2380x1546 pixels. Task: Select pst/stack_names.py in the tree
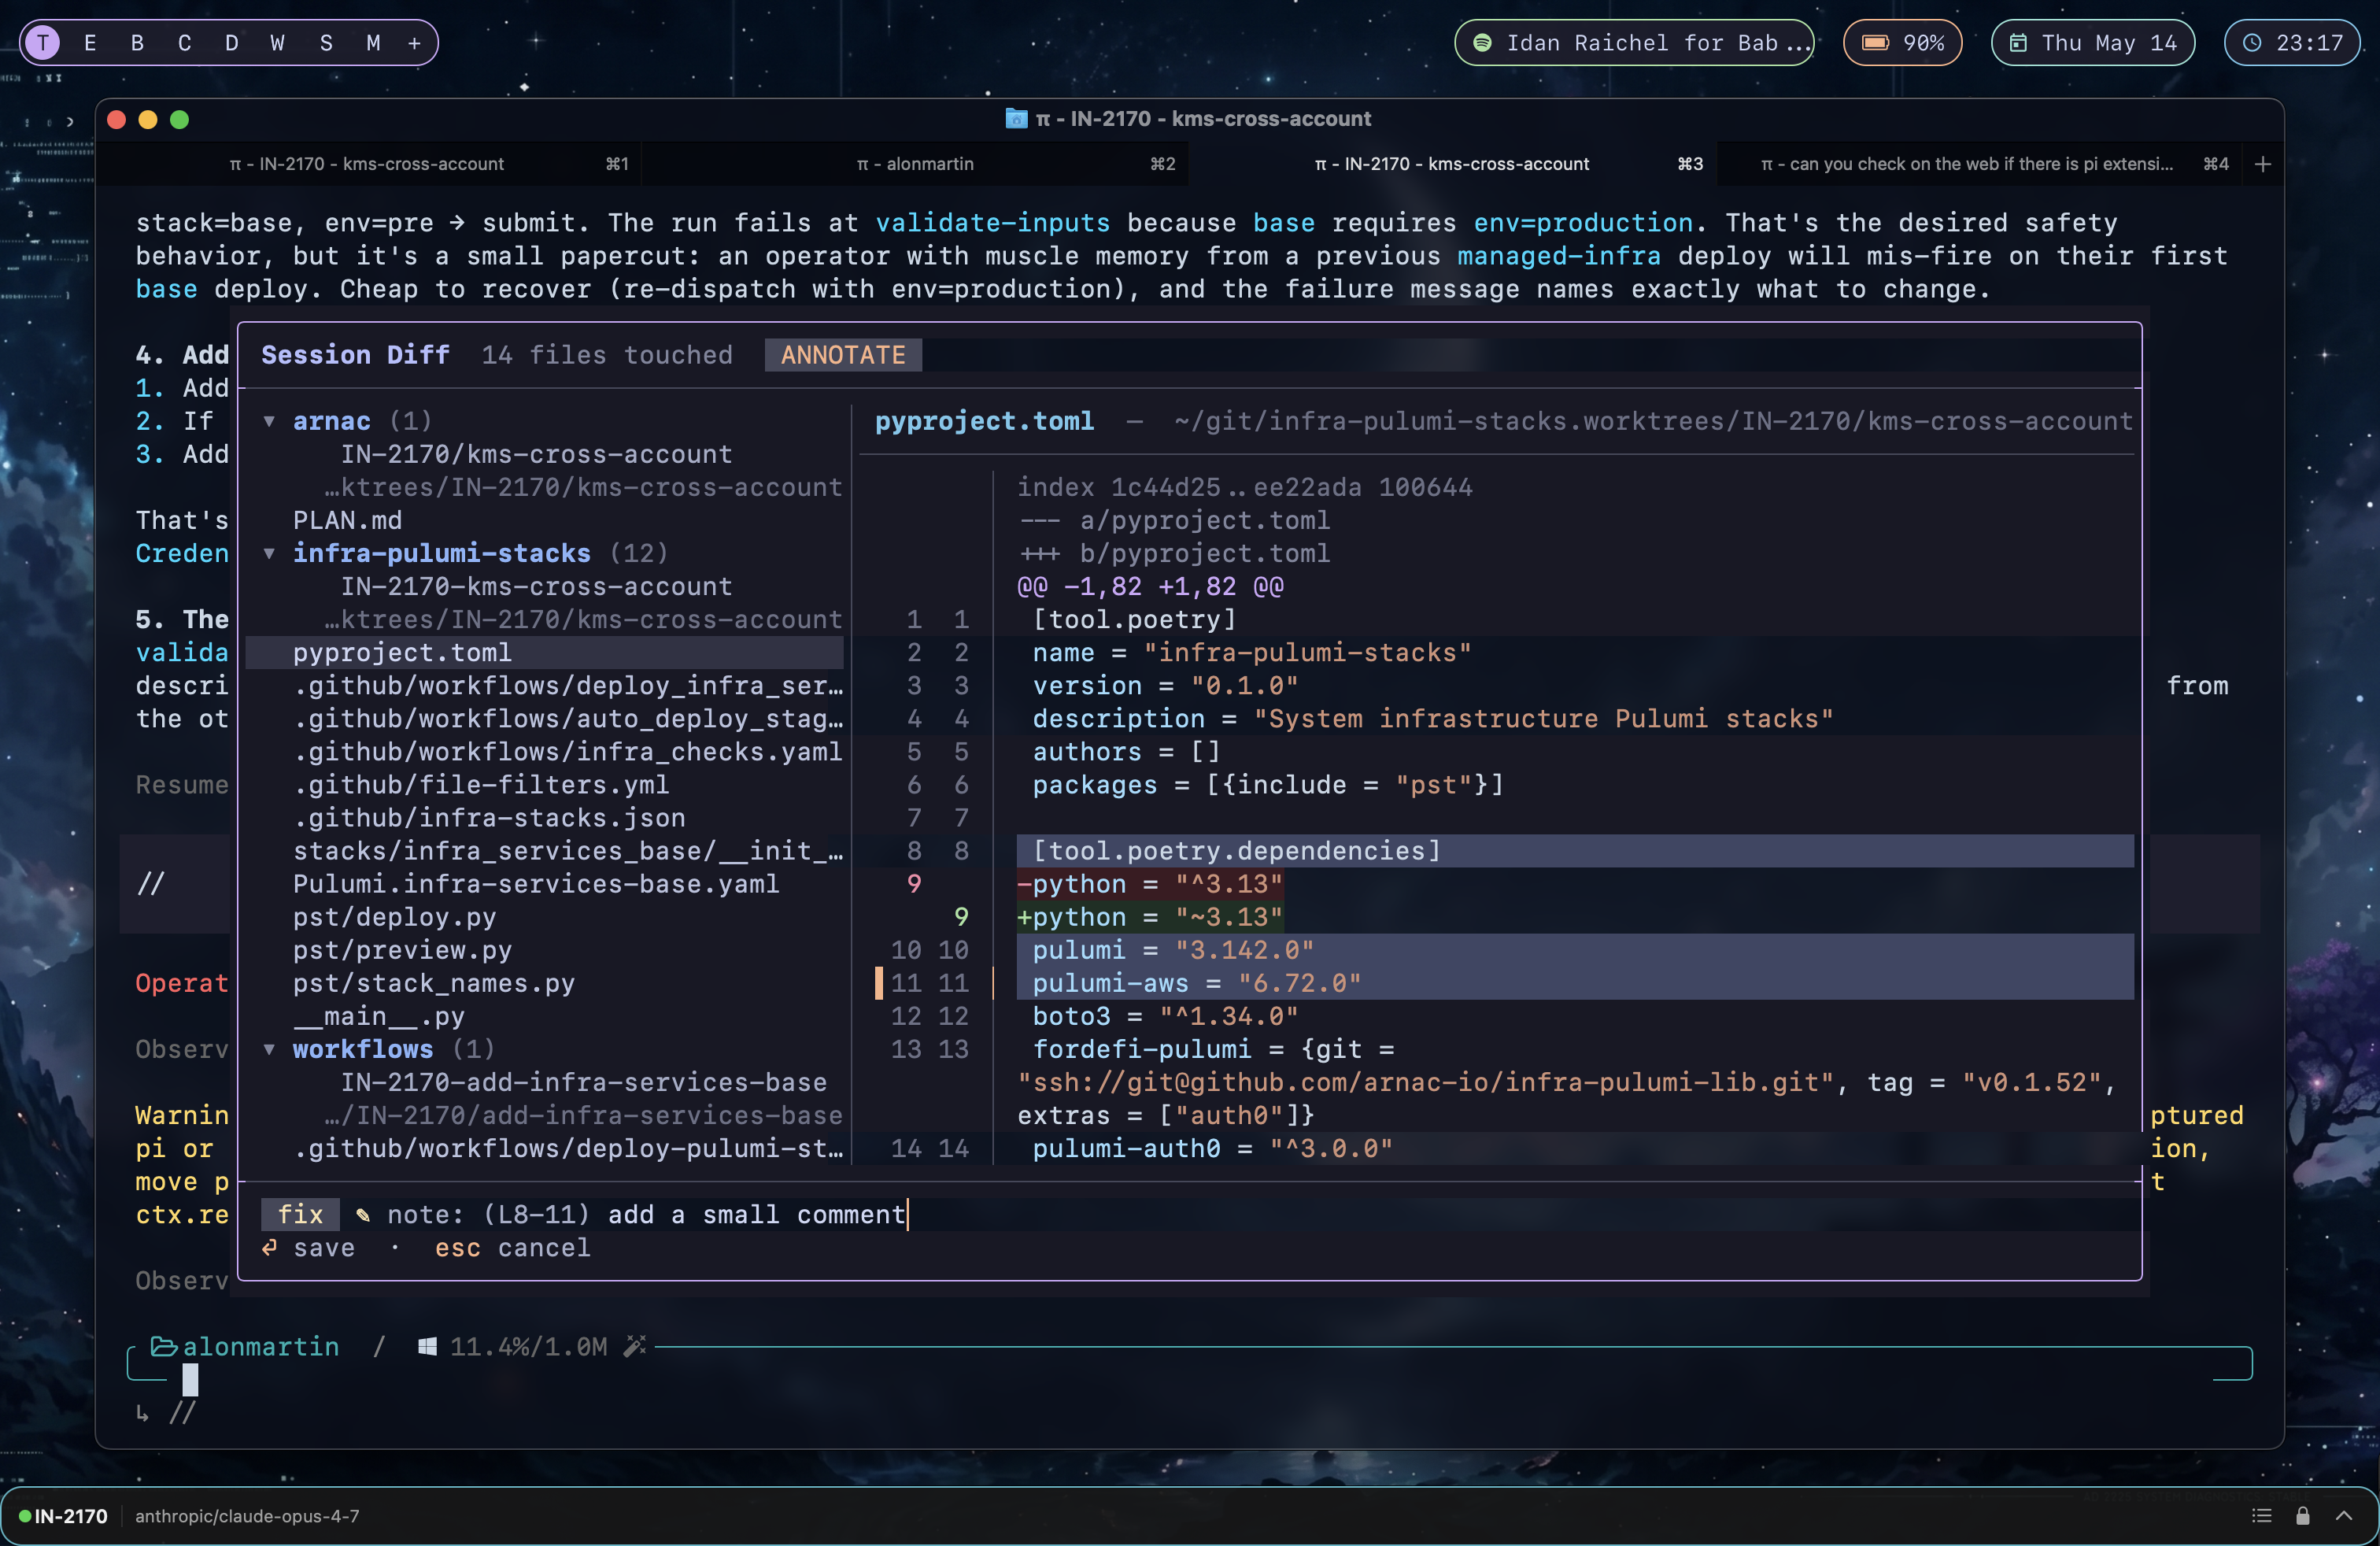[434, 983]
